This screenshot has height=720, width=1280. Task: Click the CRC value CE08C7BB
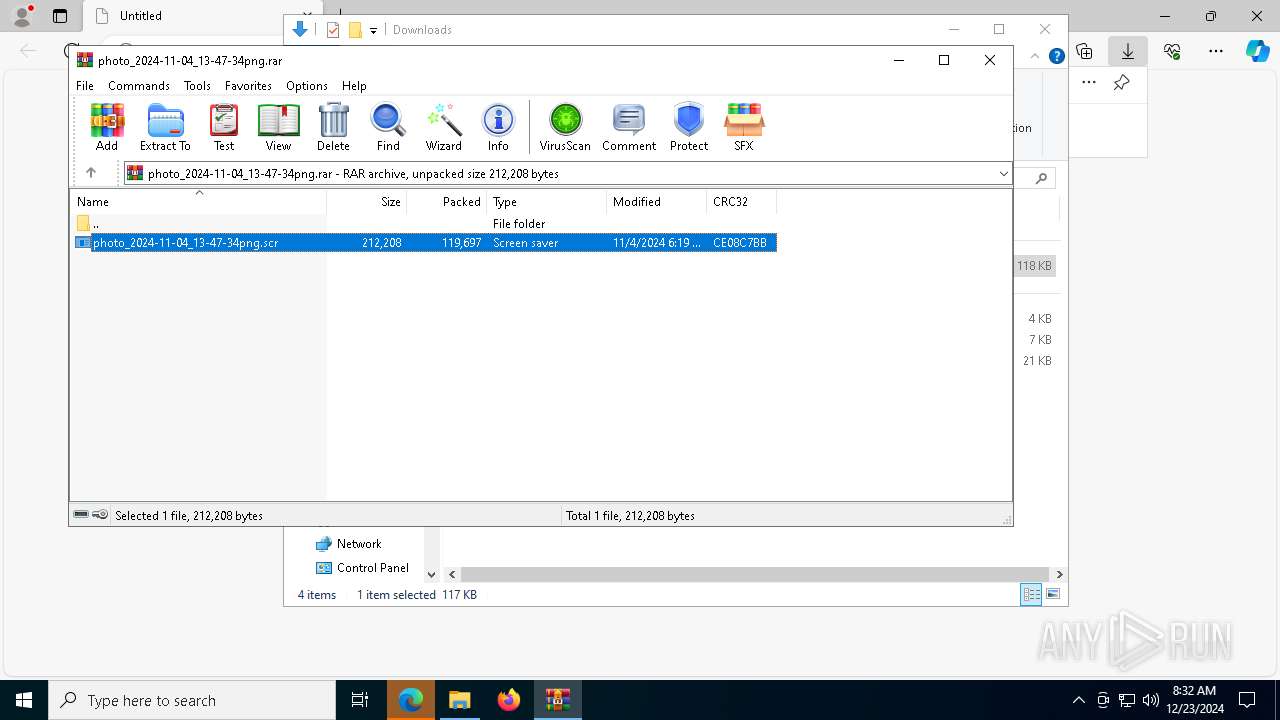(x=740, y=243)
